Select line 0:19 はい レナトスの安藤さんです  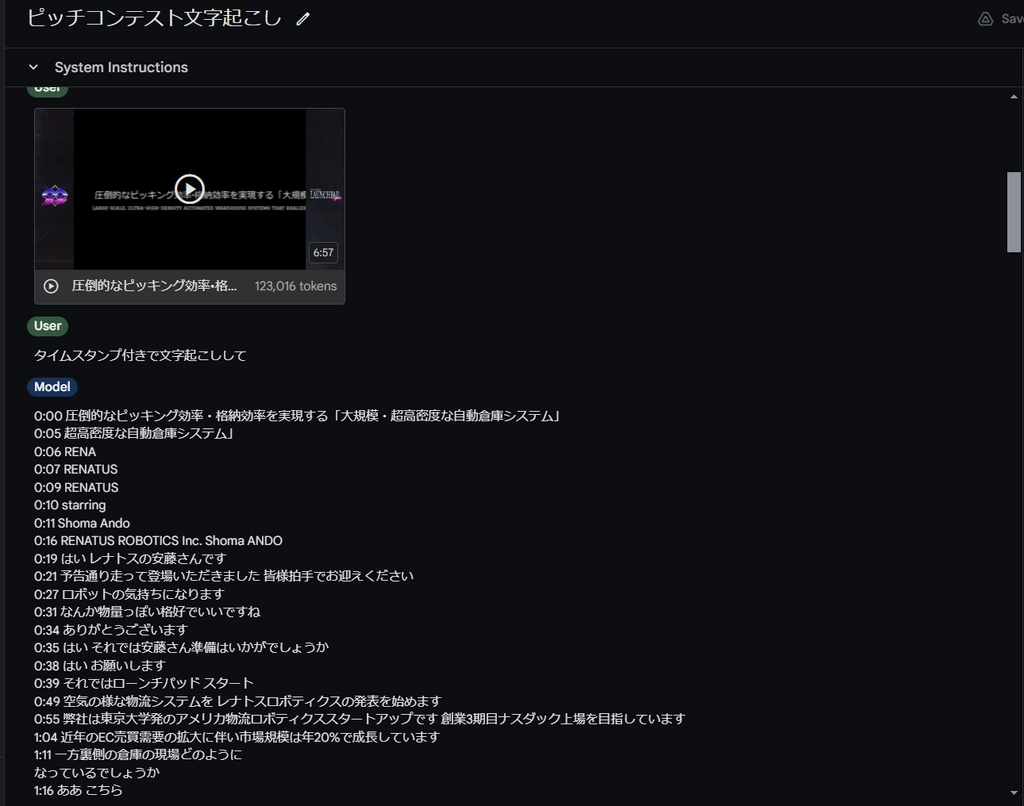130,558
